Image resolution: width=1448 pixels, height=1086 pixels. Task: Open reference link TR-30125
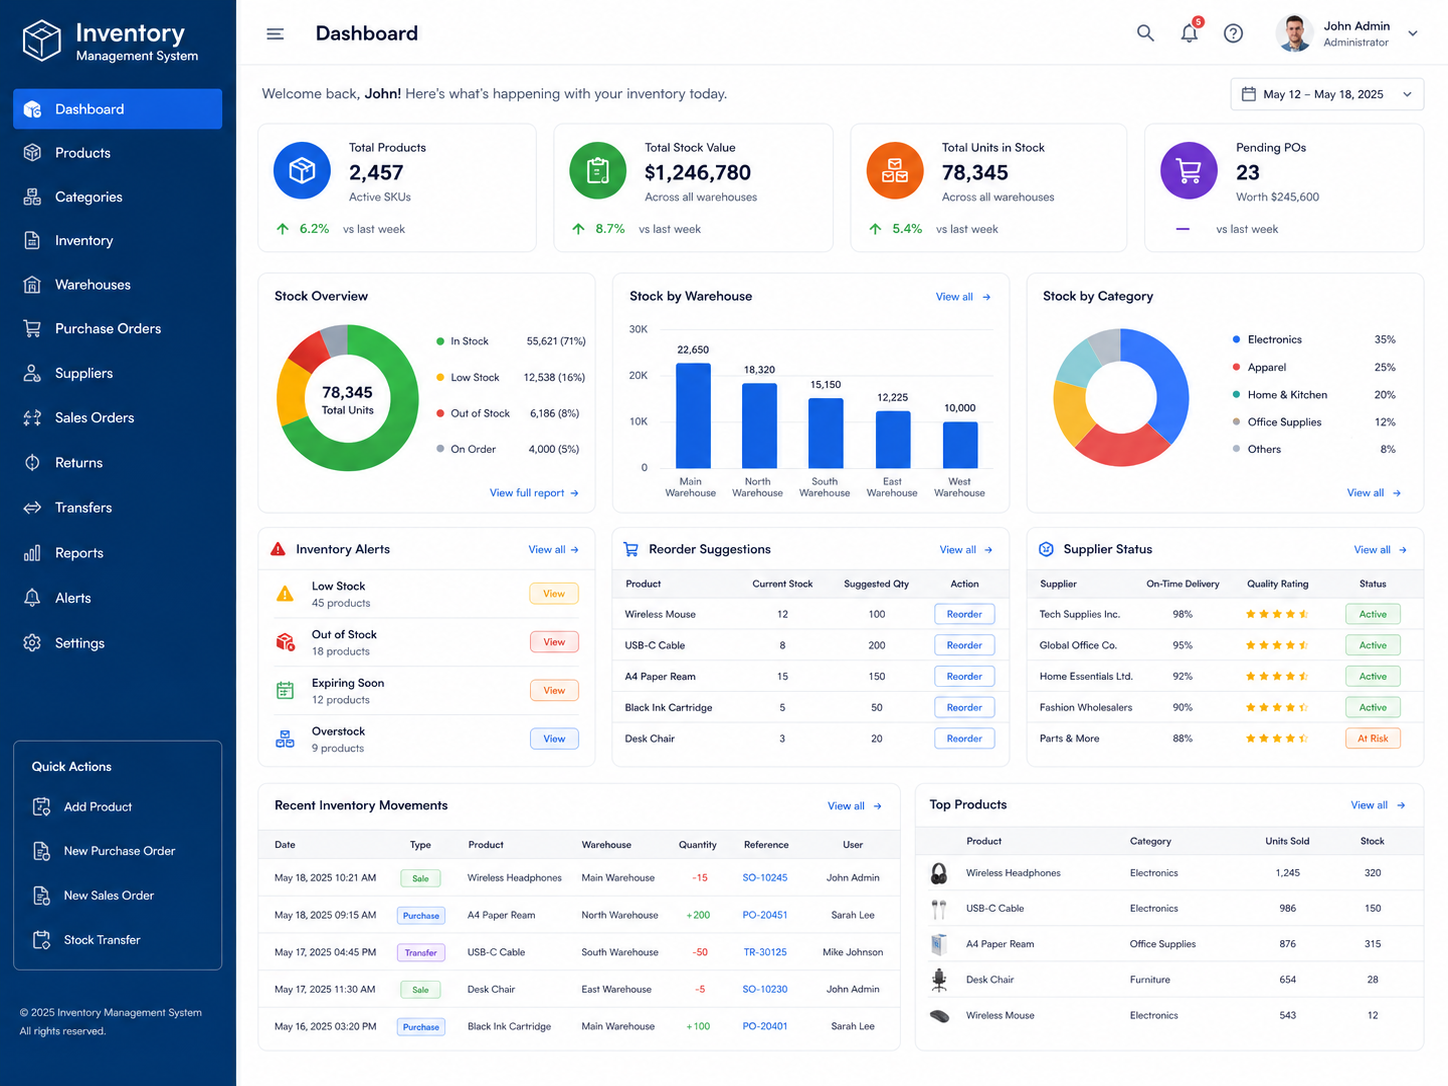tap(765, 952)
